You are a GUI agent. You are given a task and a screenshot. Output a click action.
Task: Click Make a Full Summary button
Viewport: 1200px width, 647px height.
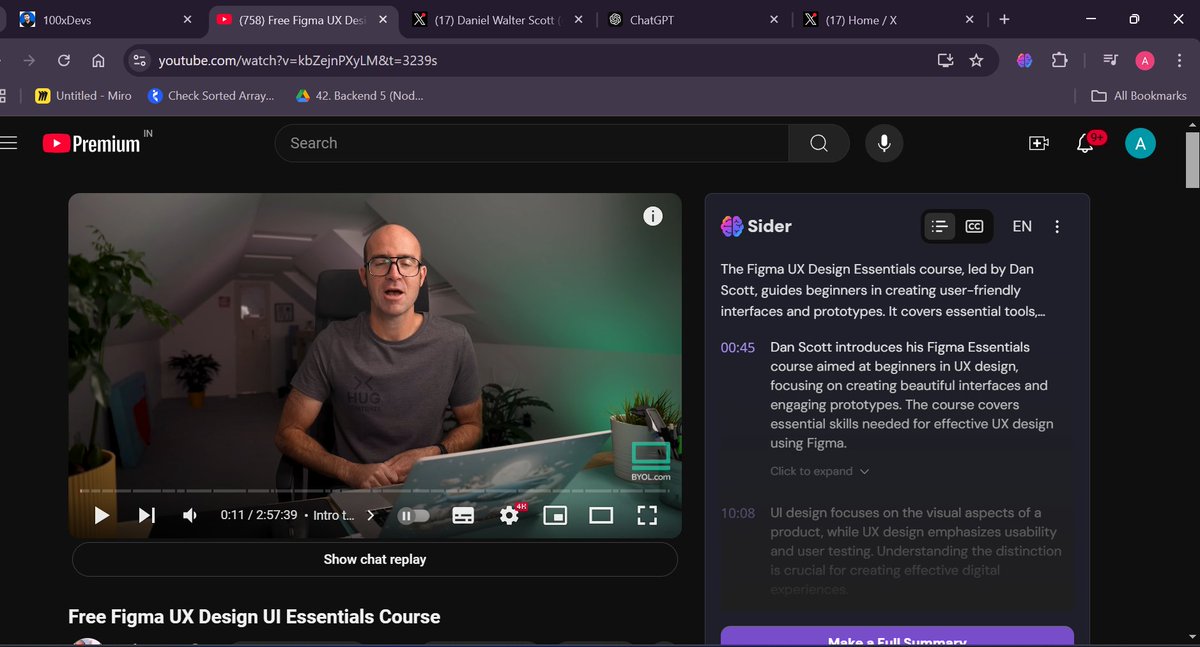[897, 638]
